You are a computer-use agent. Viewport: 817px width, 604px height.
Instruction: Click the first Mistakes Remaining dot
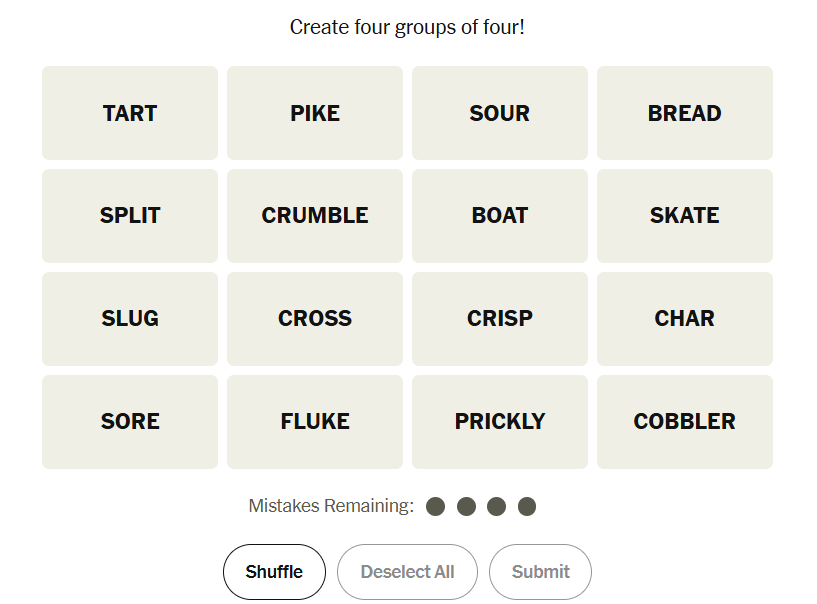[435, 506]
